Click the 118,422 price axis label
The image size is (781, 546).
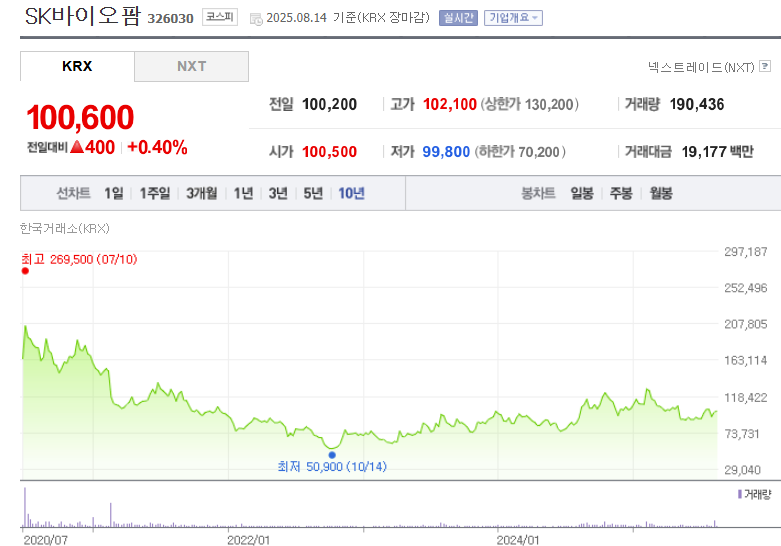746,398
